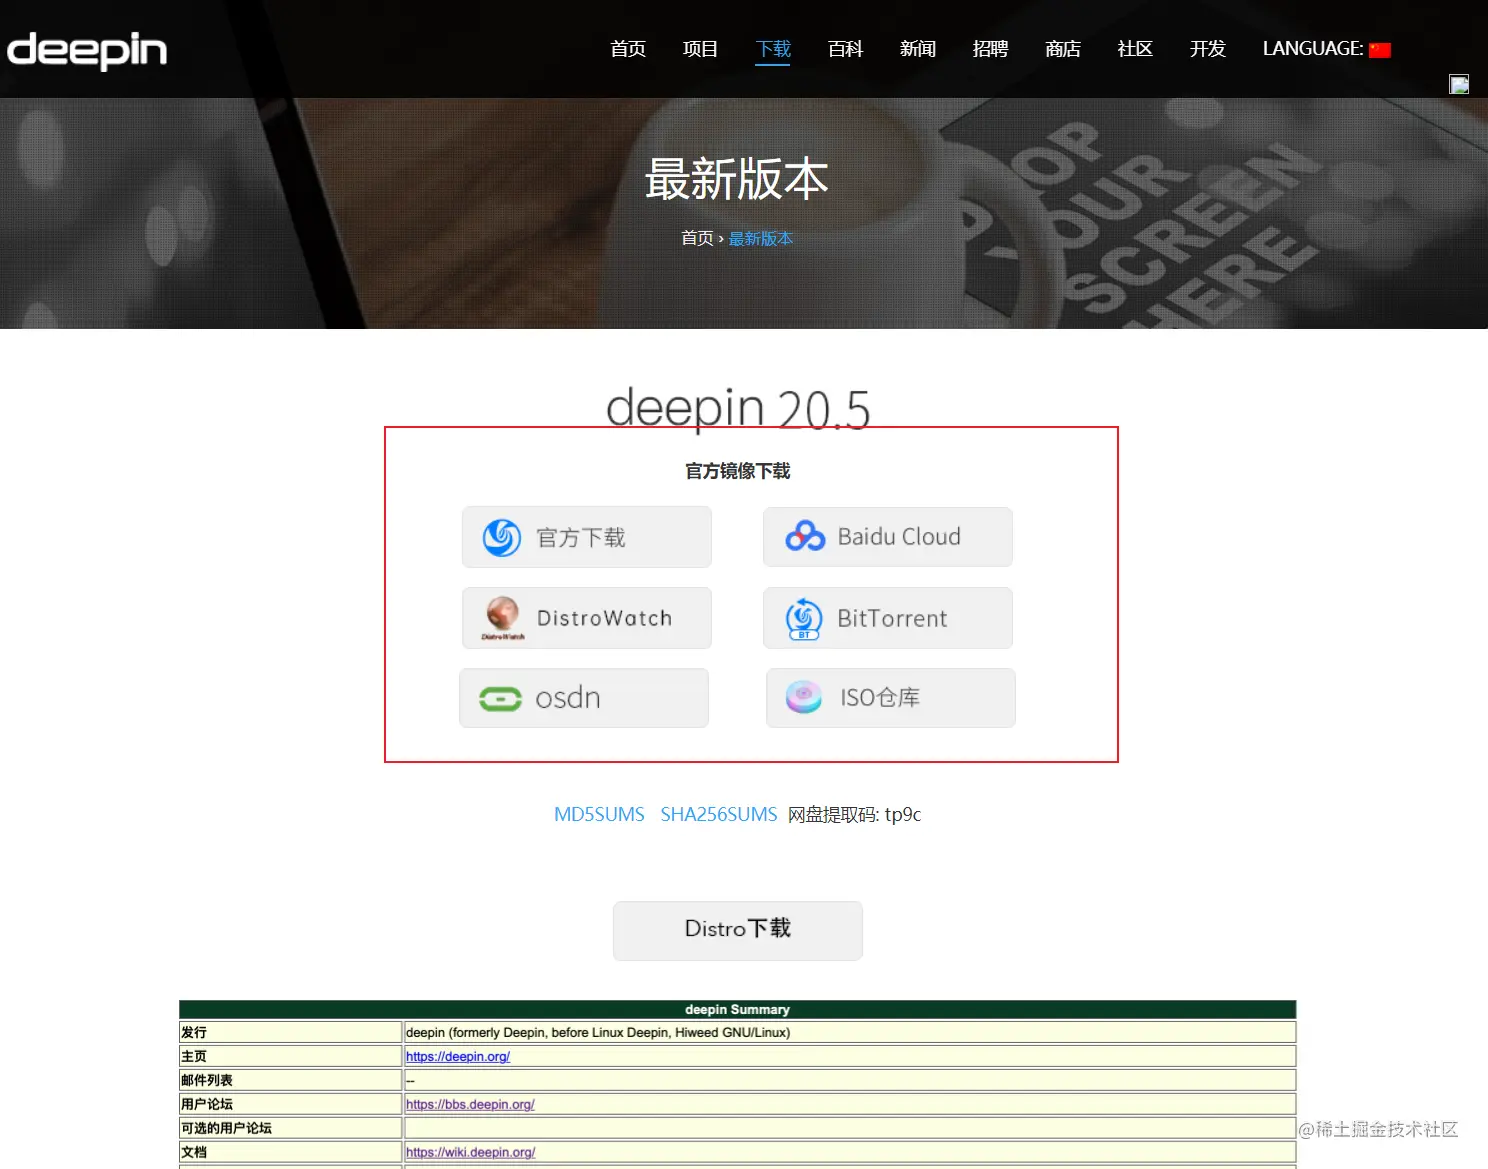
Task: Open the SHA256SUMS link
Action: pos(718,815)
